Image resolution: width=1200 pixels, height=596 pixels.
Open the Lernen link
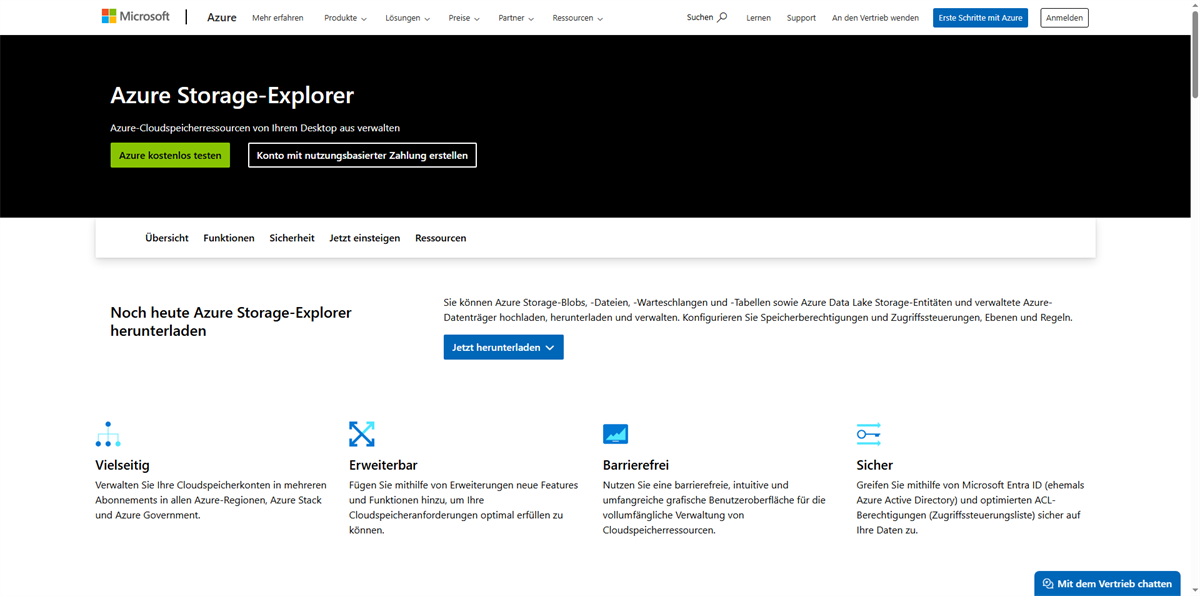click(758, 18)
